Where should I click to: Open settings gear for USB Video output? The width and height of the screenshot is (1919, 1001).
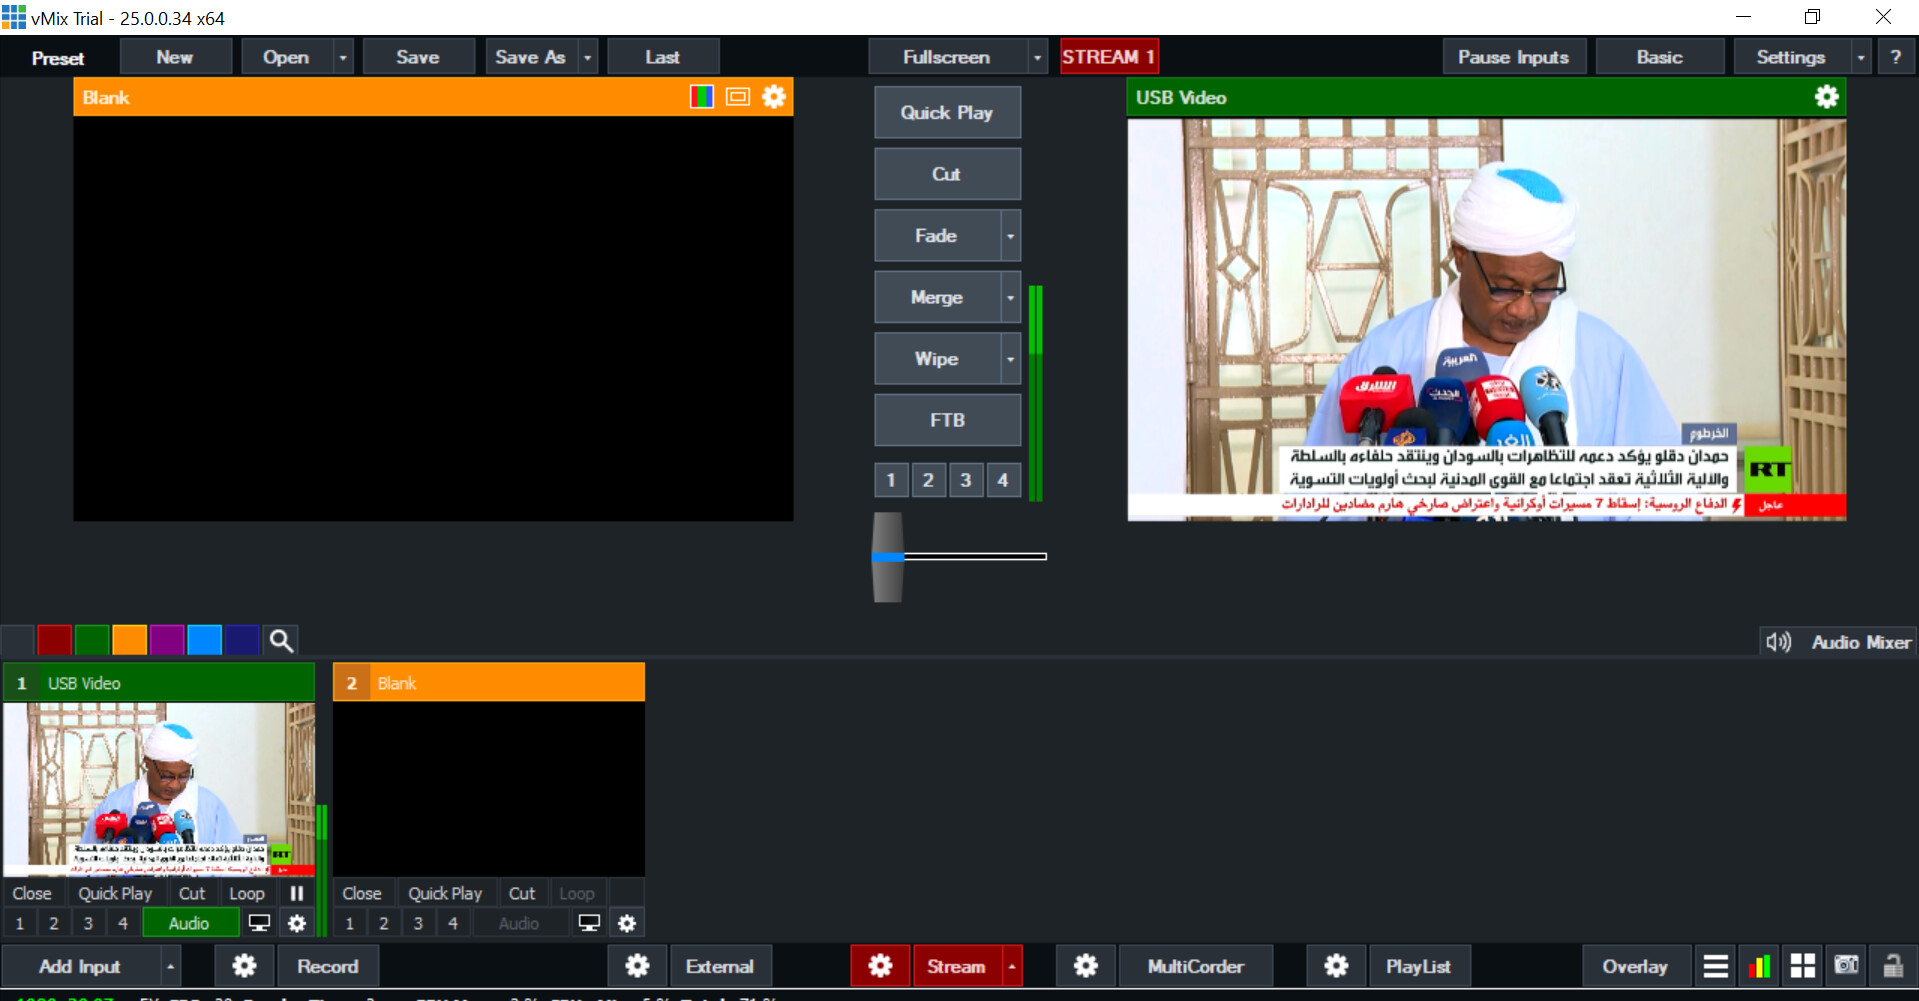coord(1827,96)
